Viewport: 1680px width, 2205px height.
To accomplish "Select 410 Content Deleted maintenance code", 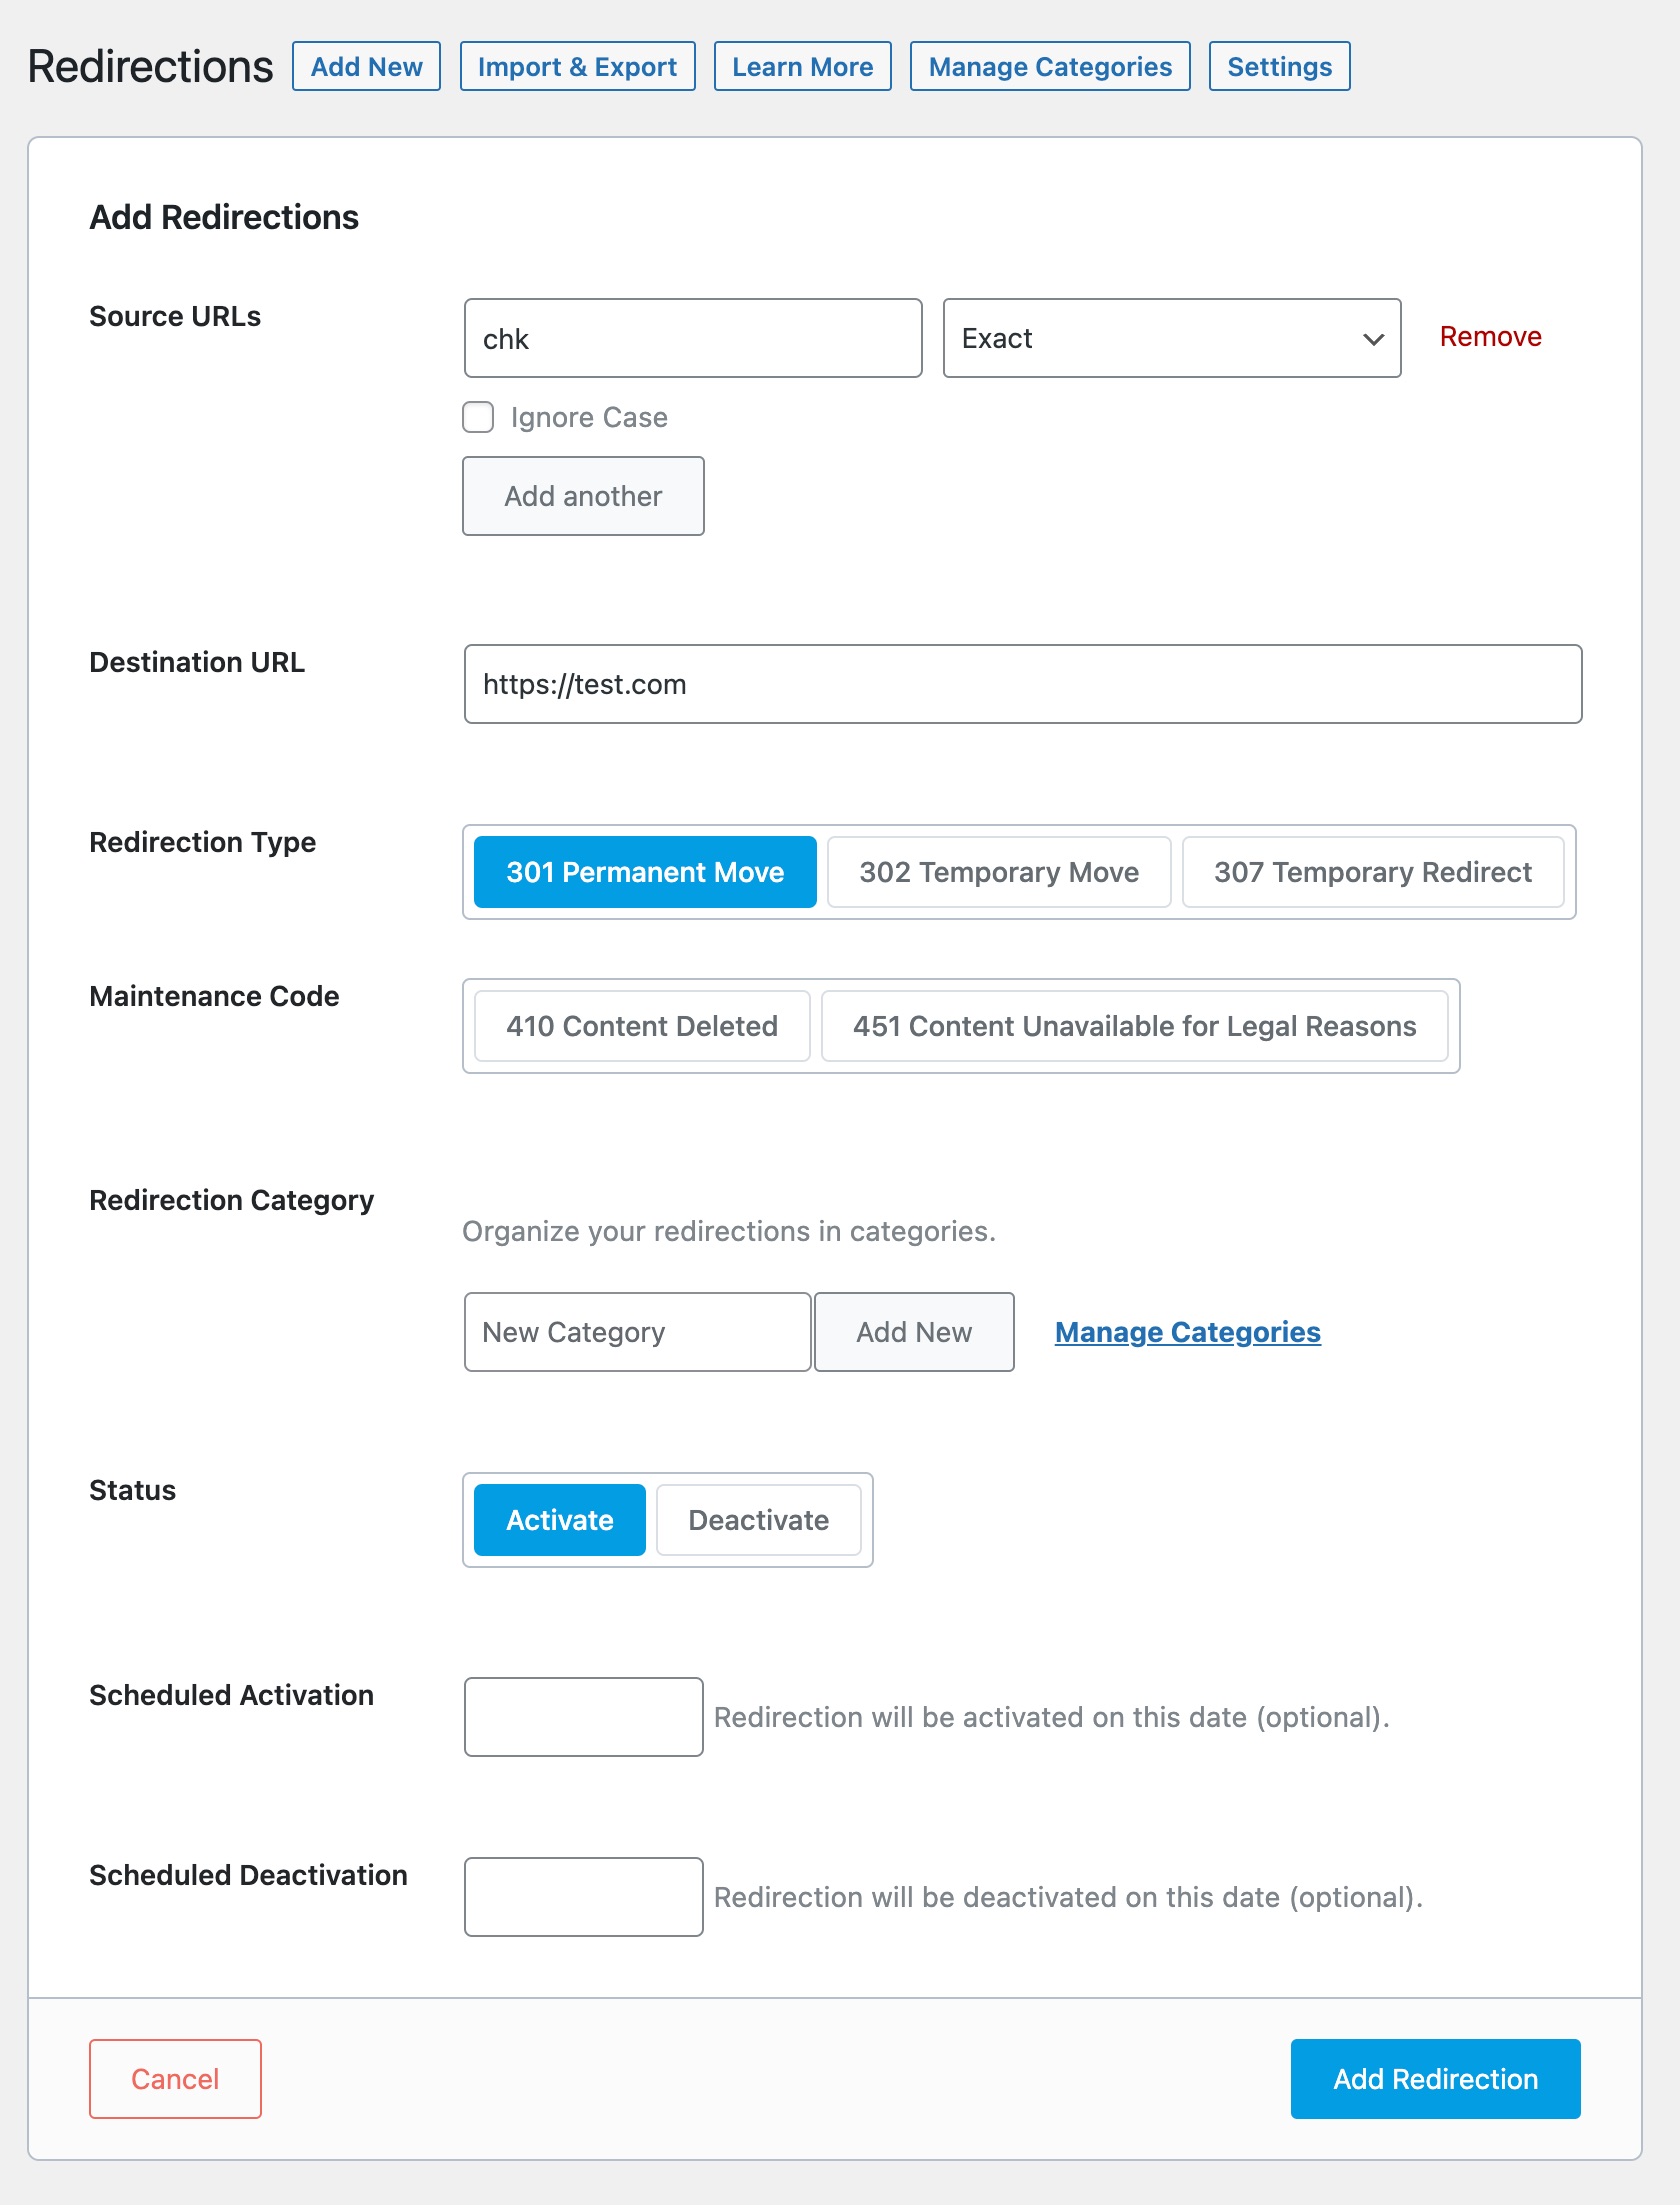I will pos(642,1026).
